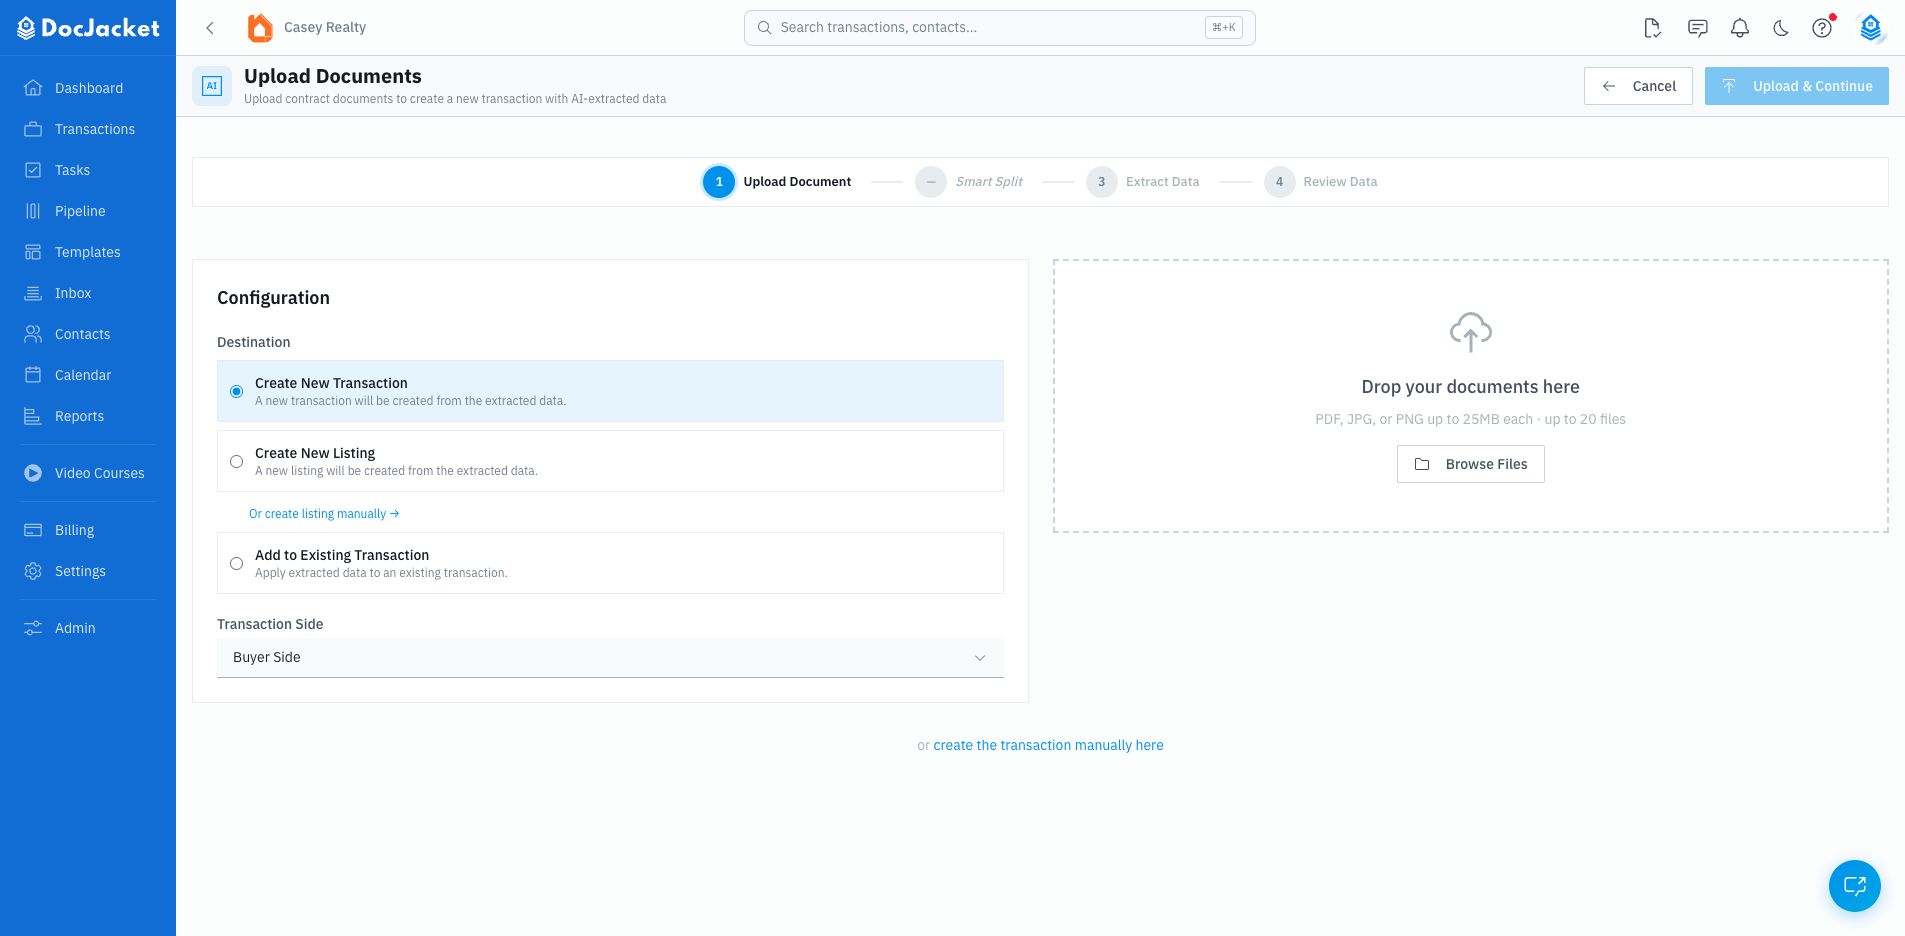Open Templates in the sidebar
Viewport: 1905px width, 936px height.
coord(88,252)
